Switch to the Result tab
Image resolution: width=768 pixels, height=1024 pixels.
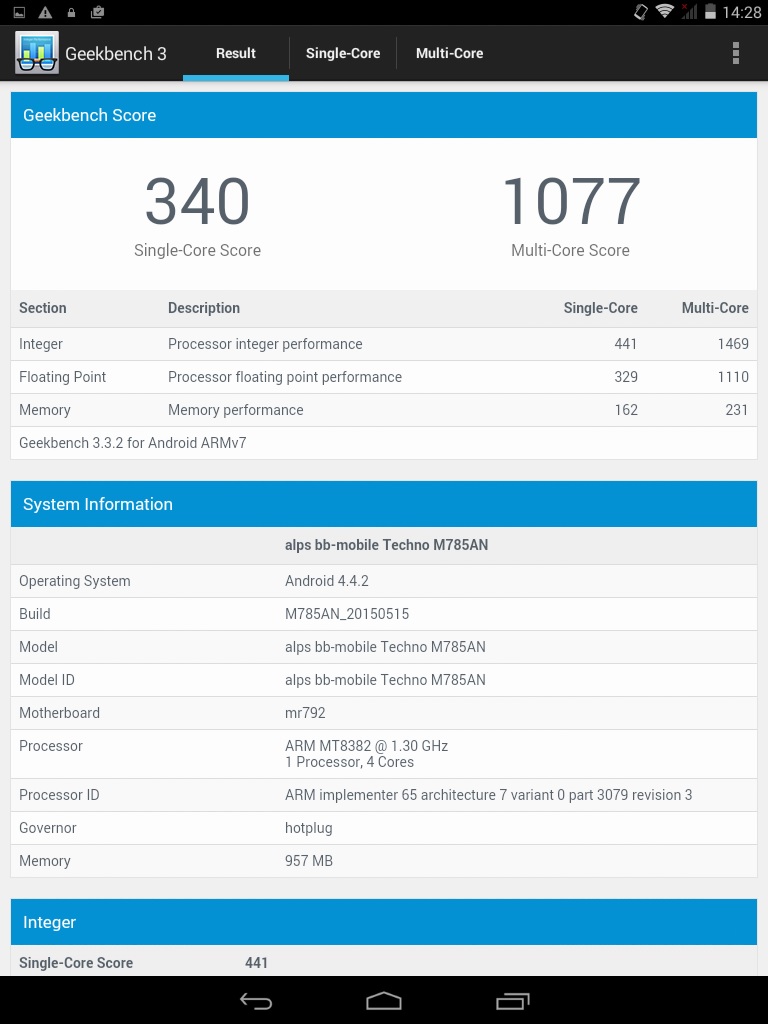(x=236, y=54)
